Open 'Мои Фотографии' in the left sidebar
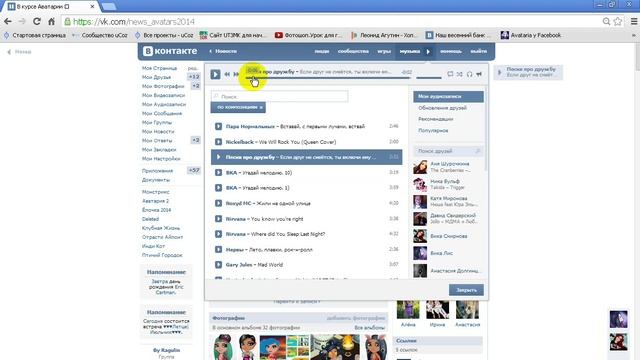The image size is (640, 360). pyautogui.click(x=163, y=86)
